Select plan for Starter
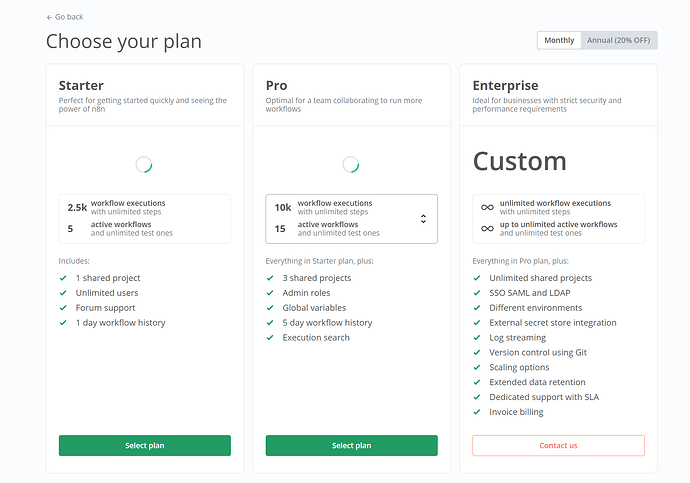The width and height of the screenshot is (690, 483). (x=145, y=446)
